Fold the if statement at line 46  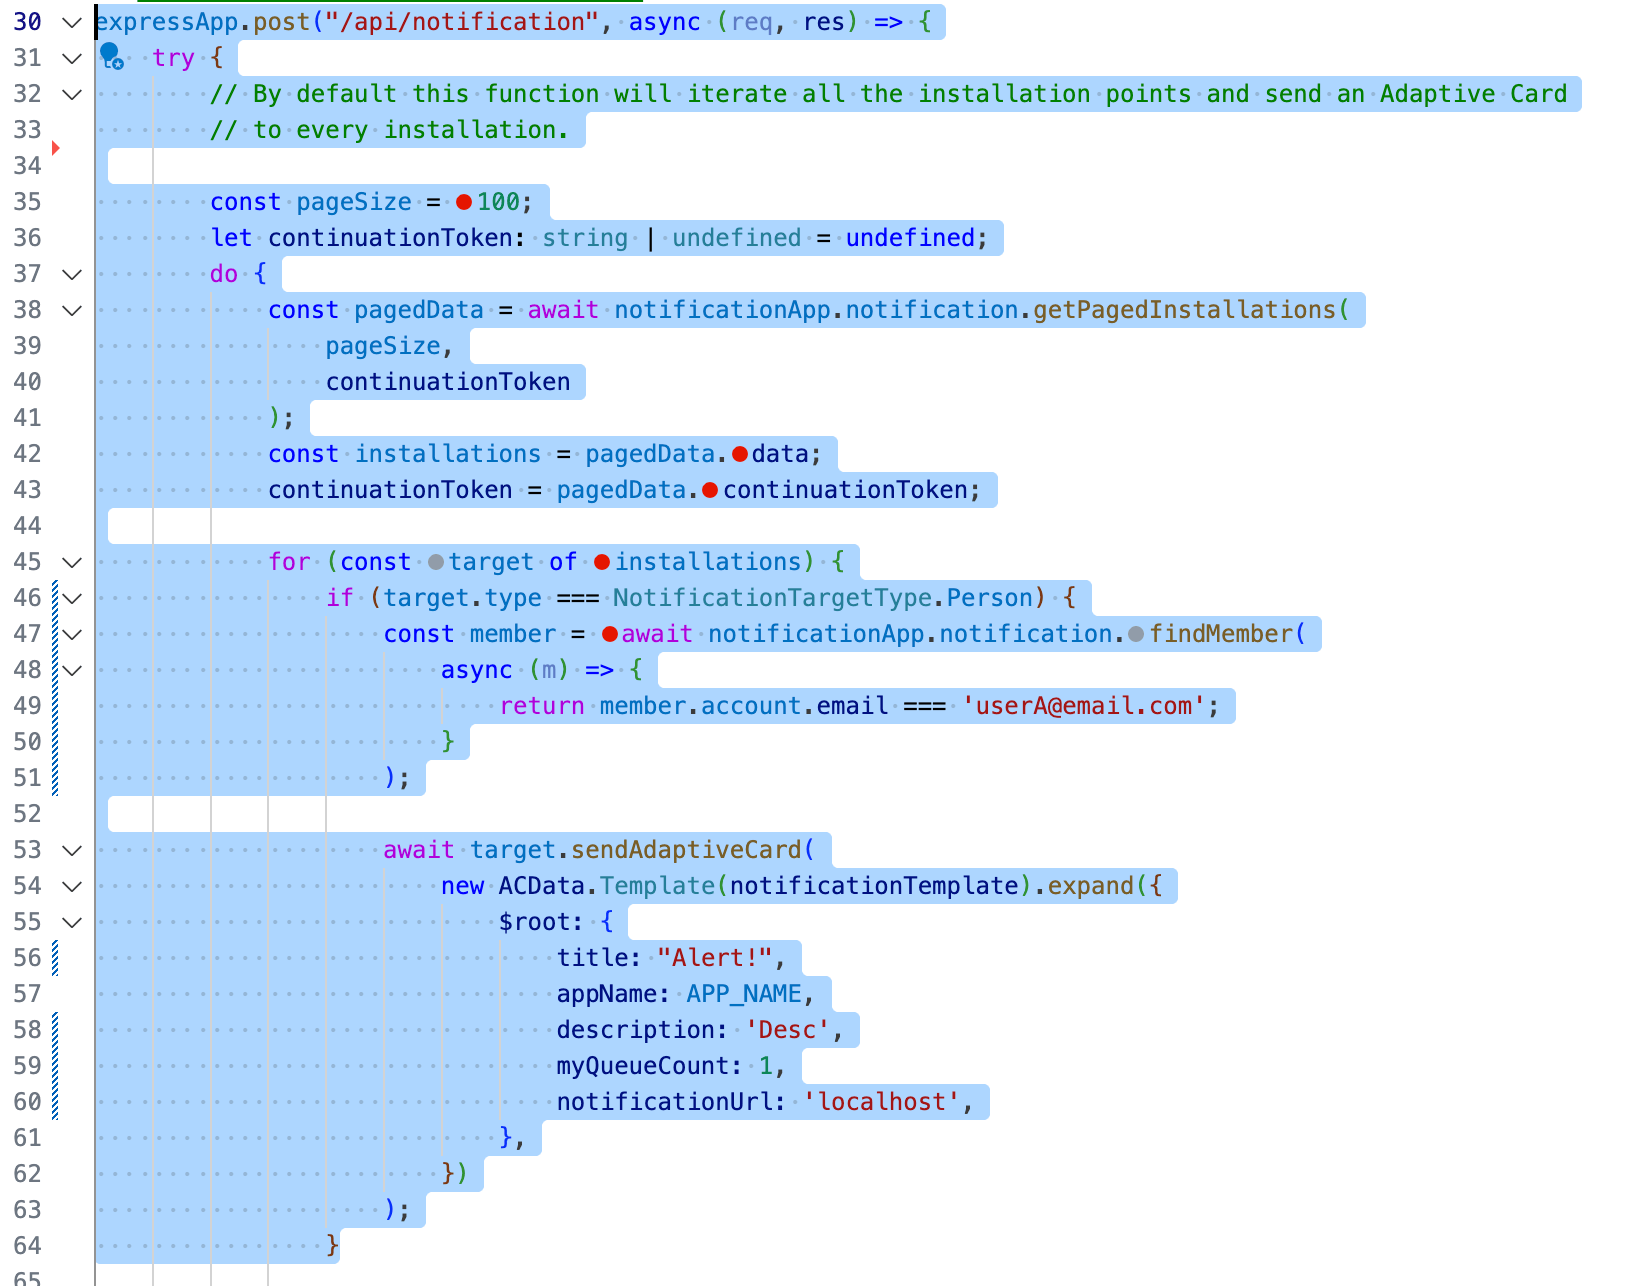[72, 598]
